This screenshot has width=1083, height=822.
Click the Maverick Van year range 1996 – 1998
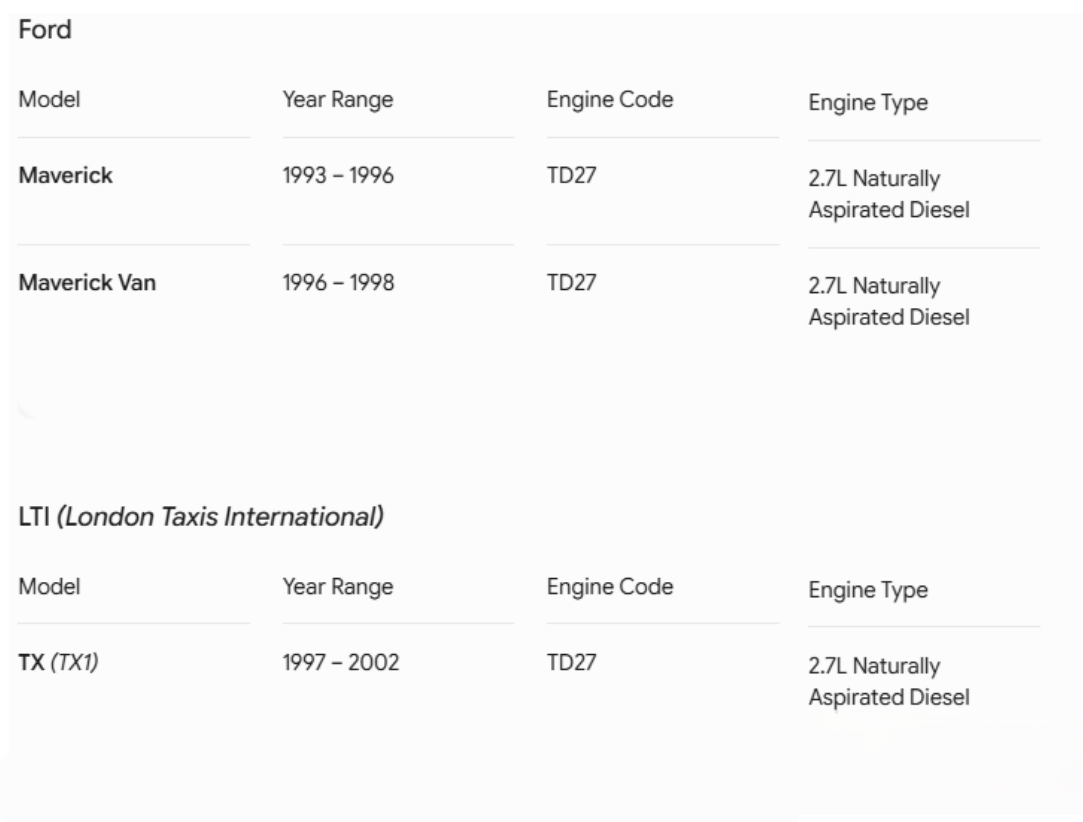pos(338,283)
